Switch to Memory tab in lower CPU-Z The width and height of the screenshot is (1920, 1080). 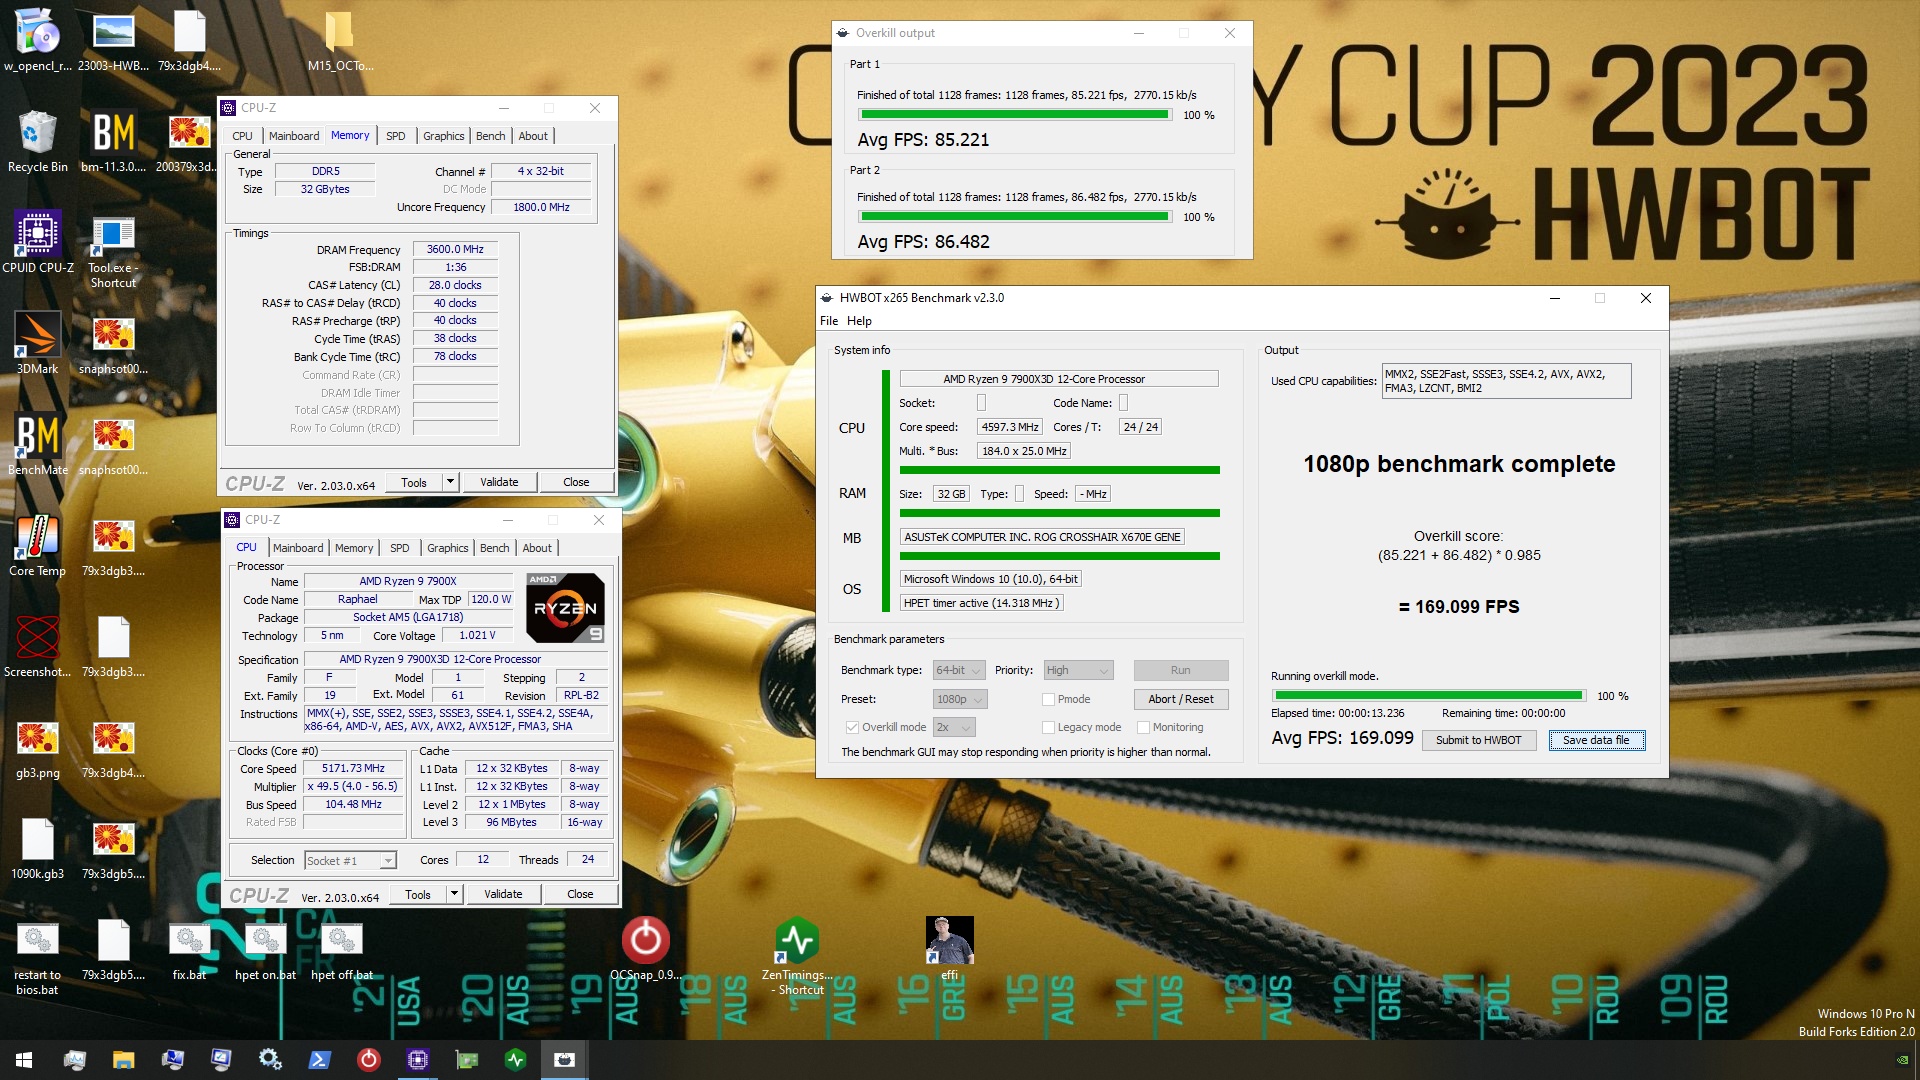pos(354,548)
